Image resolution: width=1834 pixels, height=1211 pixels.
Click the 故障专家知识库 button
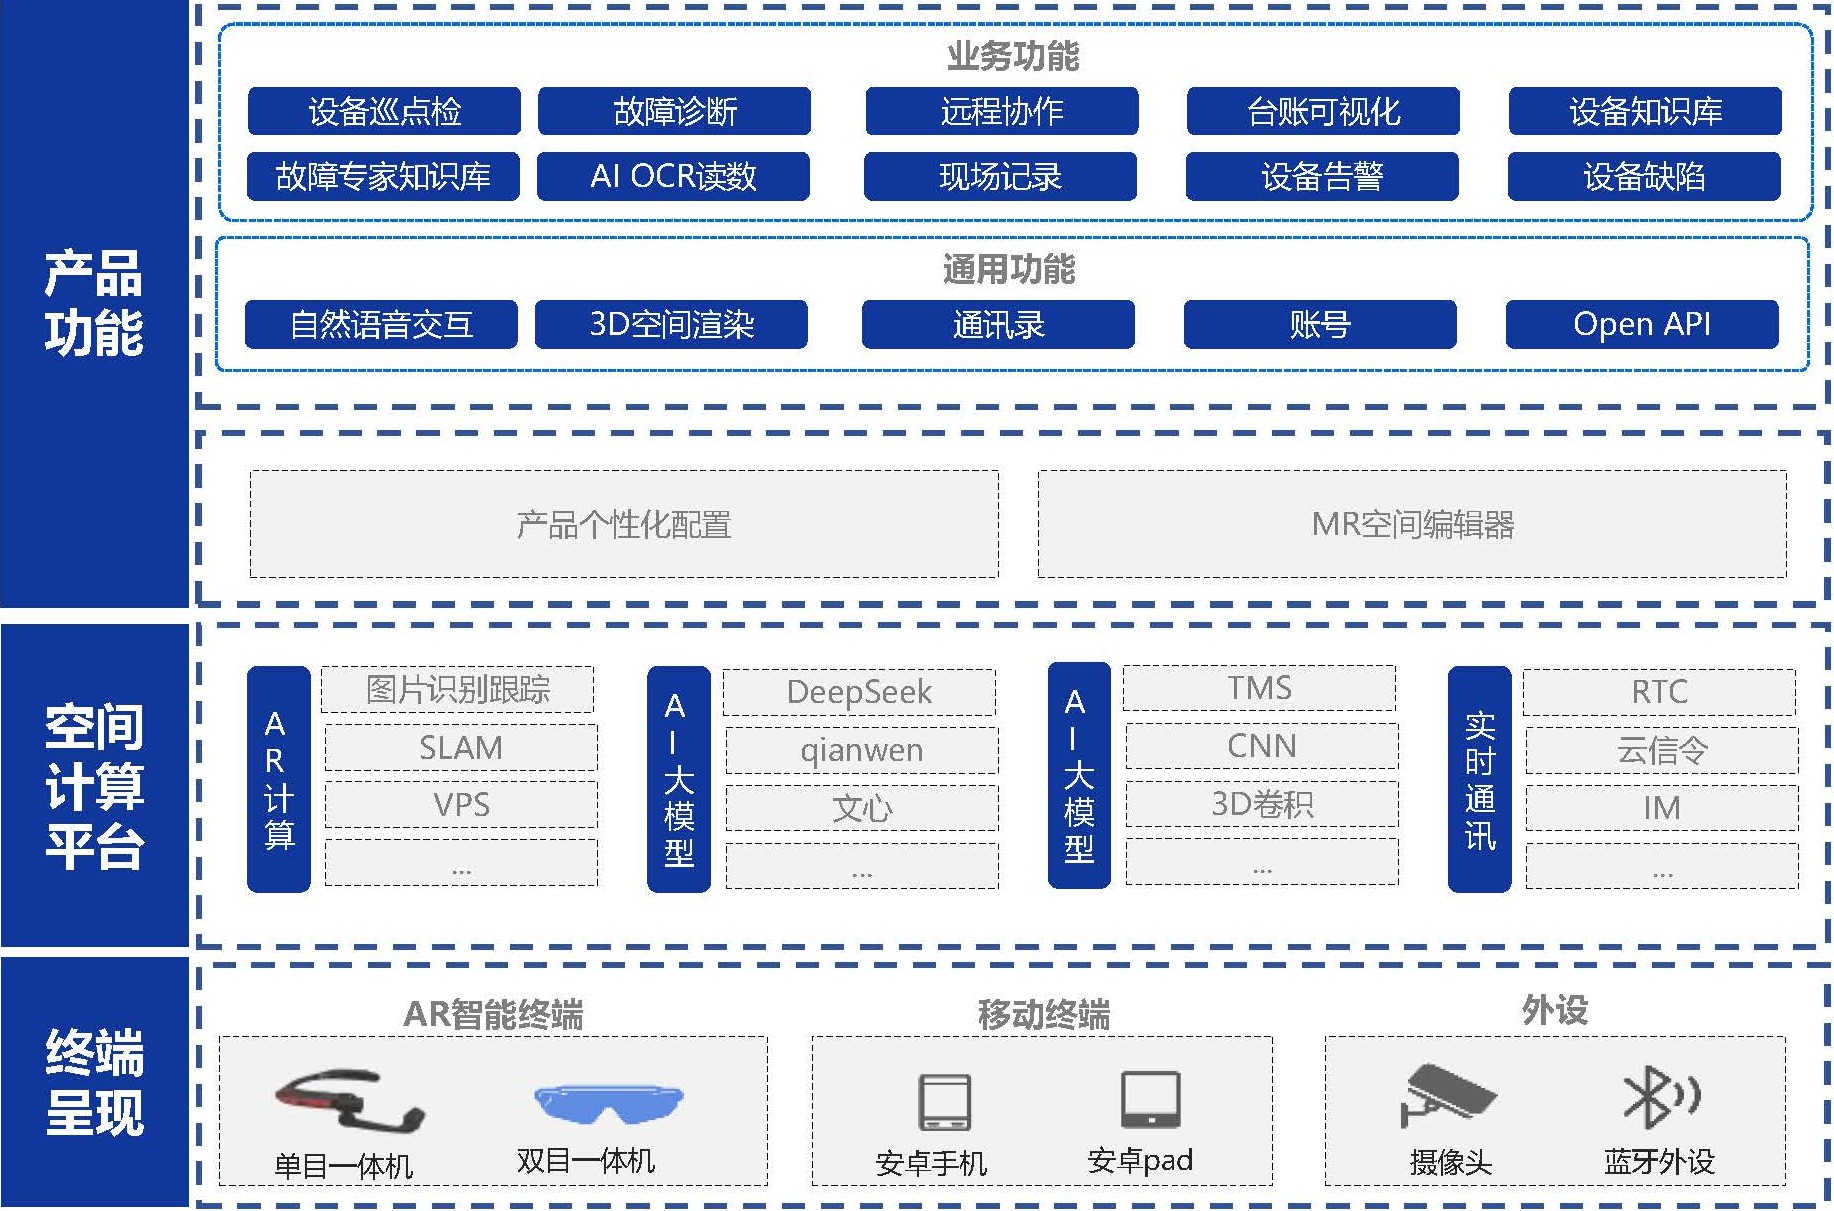click(x=383, y=177)
